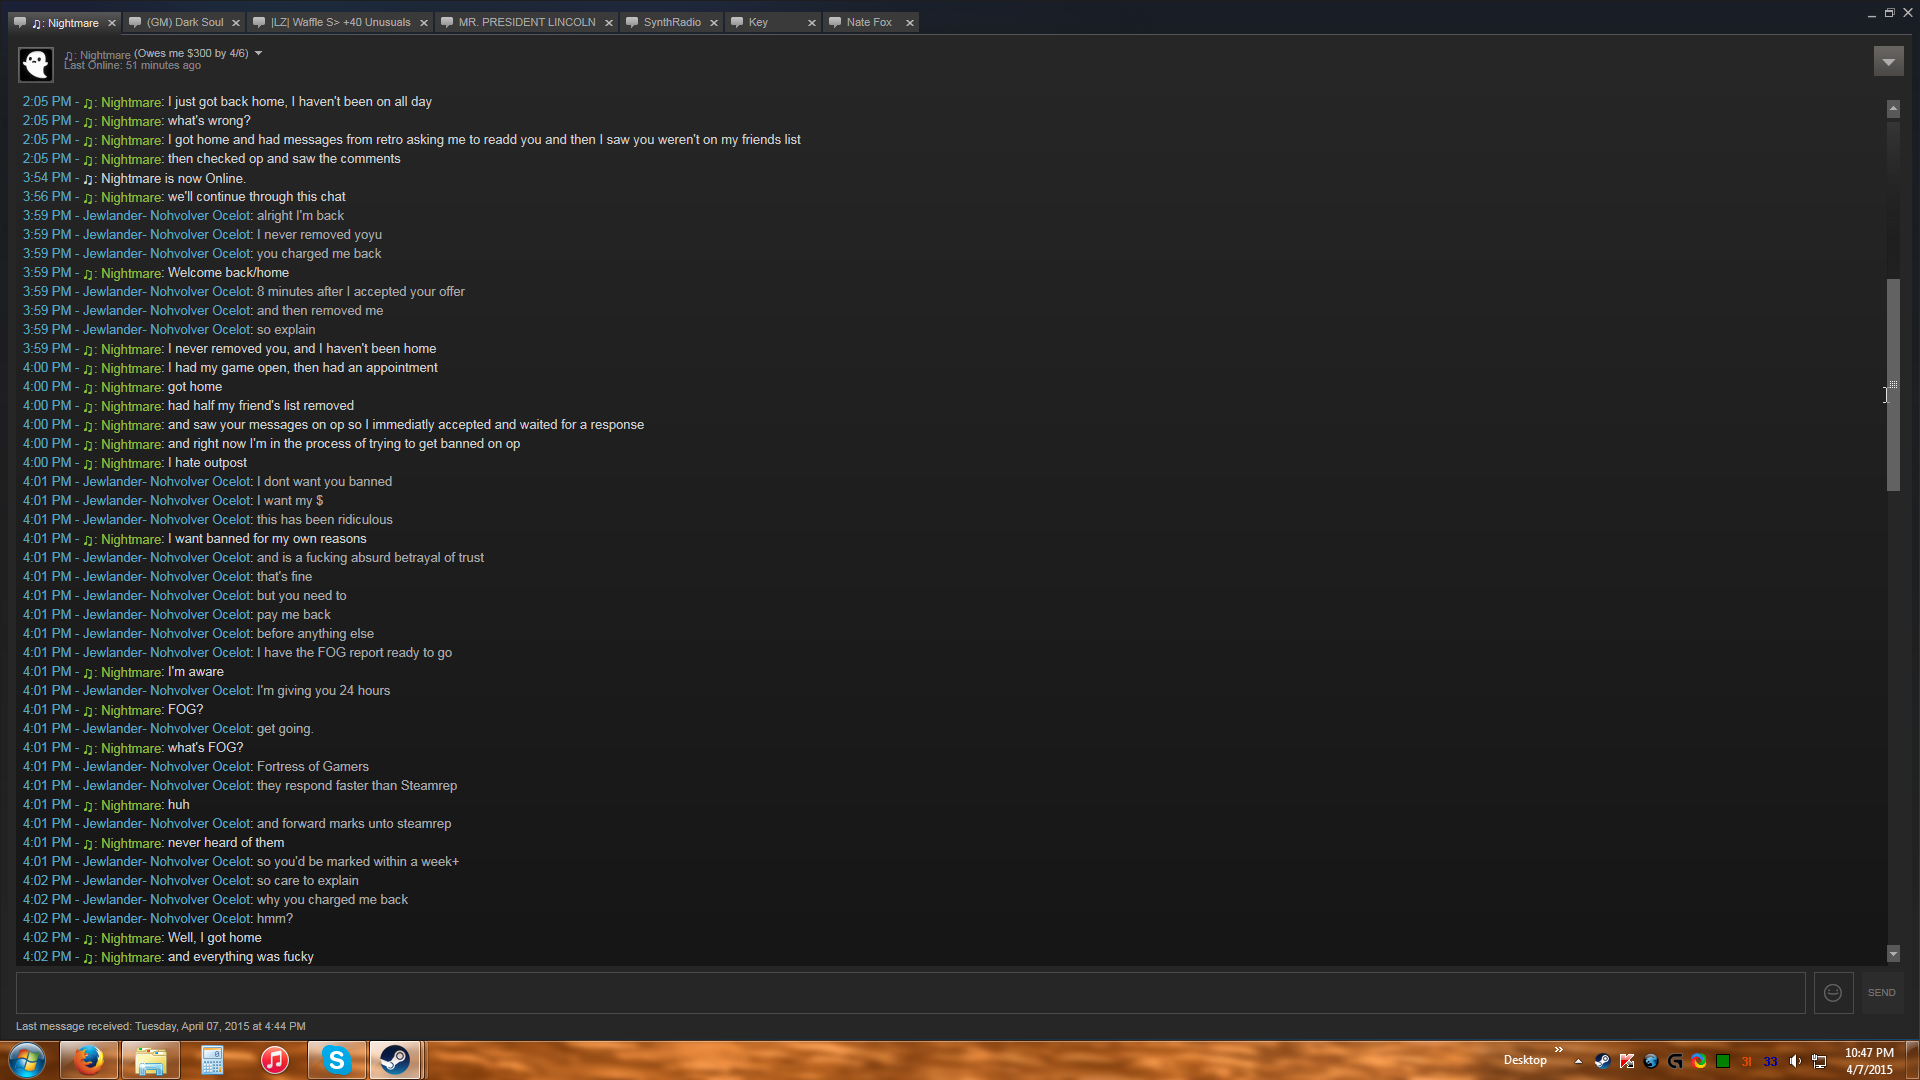The image size is (1920, 1080).
Task: Open Skype from the taskbar
Action: (336, 1060)
